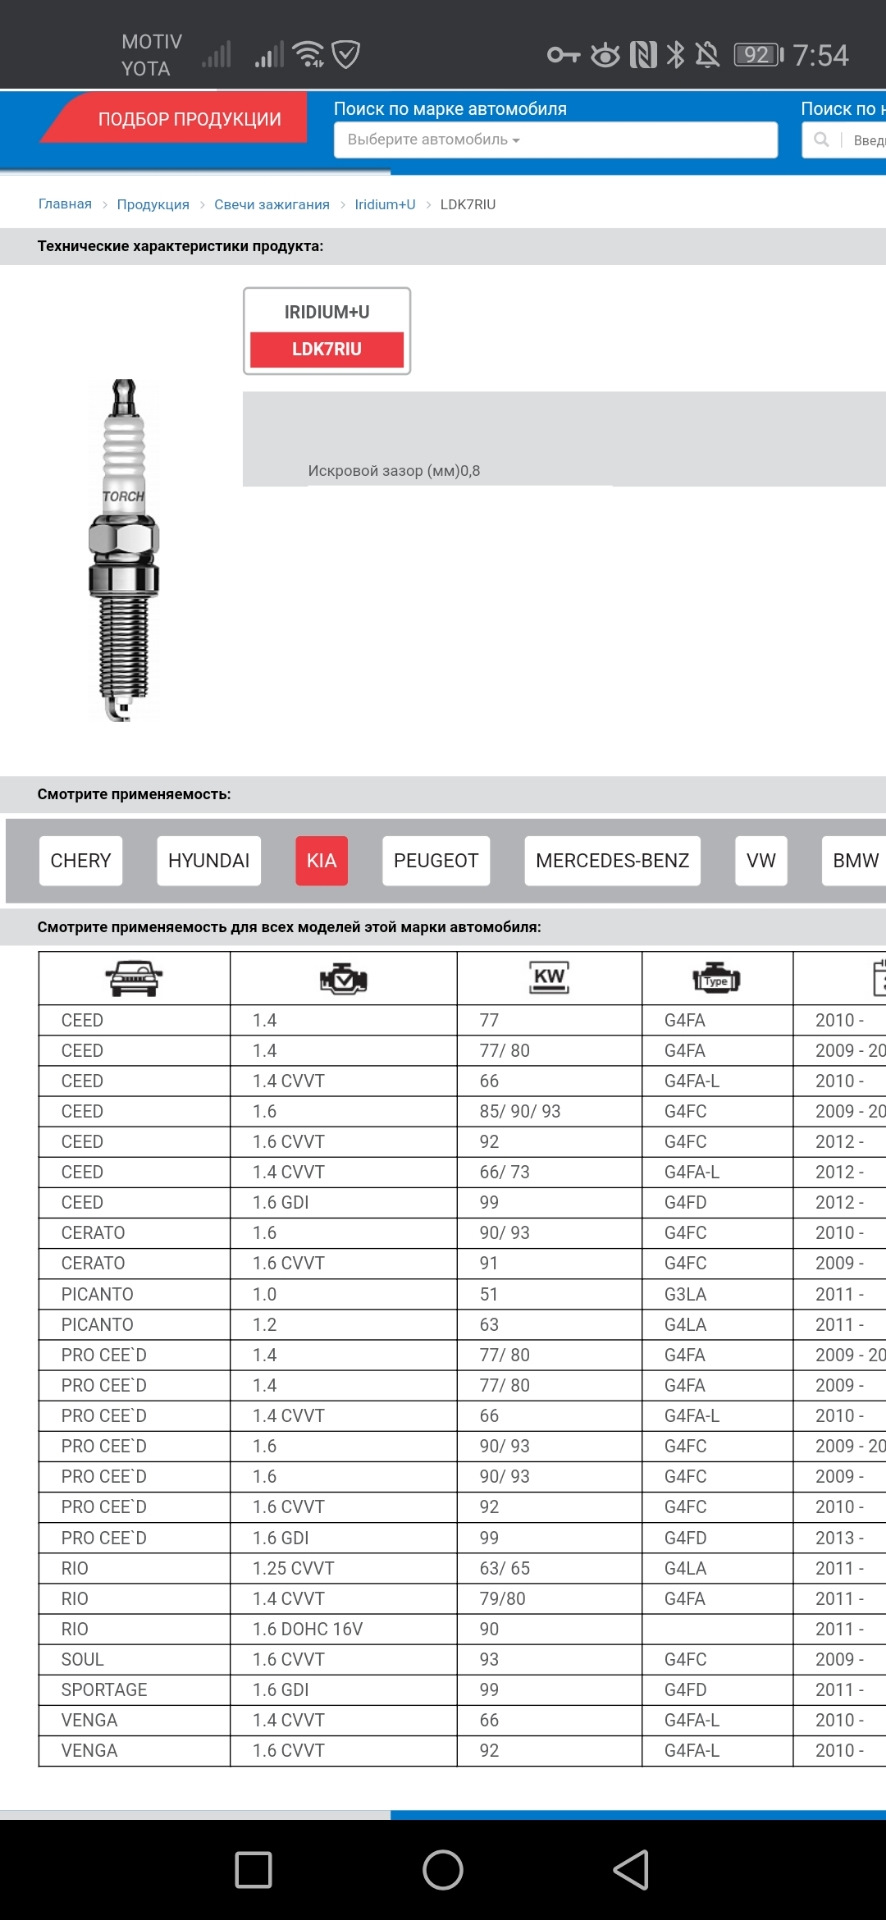Click the 'IRIDIUM+U' series label
886x1920 pixels.
coord(327,312)
